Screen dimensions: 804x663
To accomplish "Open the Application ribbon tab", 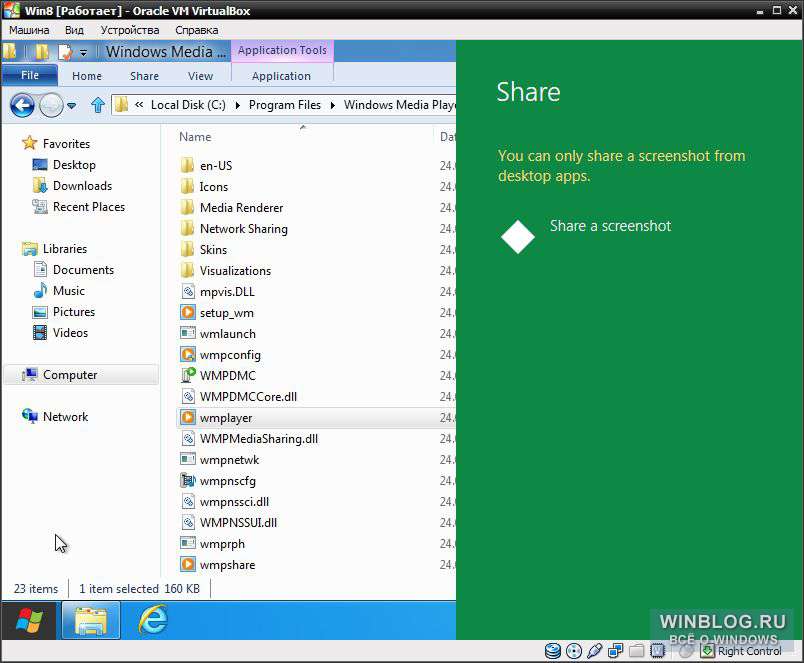I will [x=281, y=76].
